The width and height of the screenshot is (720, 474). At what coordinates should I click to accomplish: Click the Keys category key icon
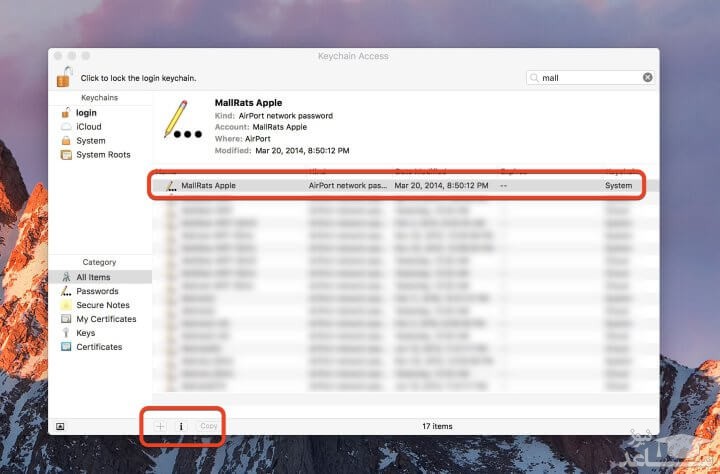click(x=66, y=333)
